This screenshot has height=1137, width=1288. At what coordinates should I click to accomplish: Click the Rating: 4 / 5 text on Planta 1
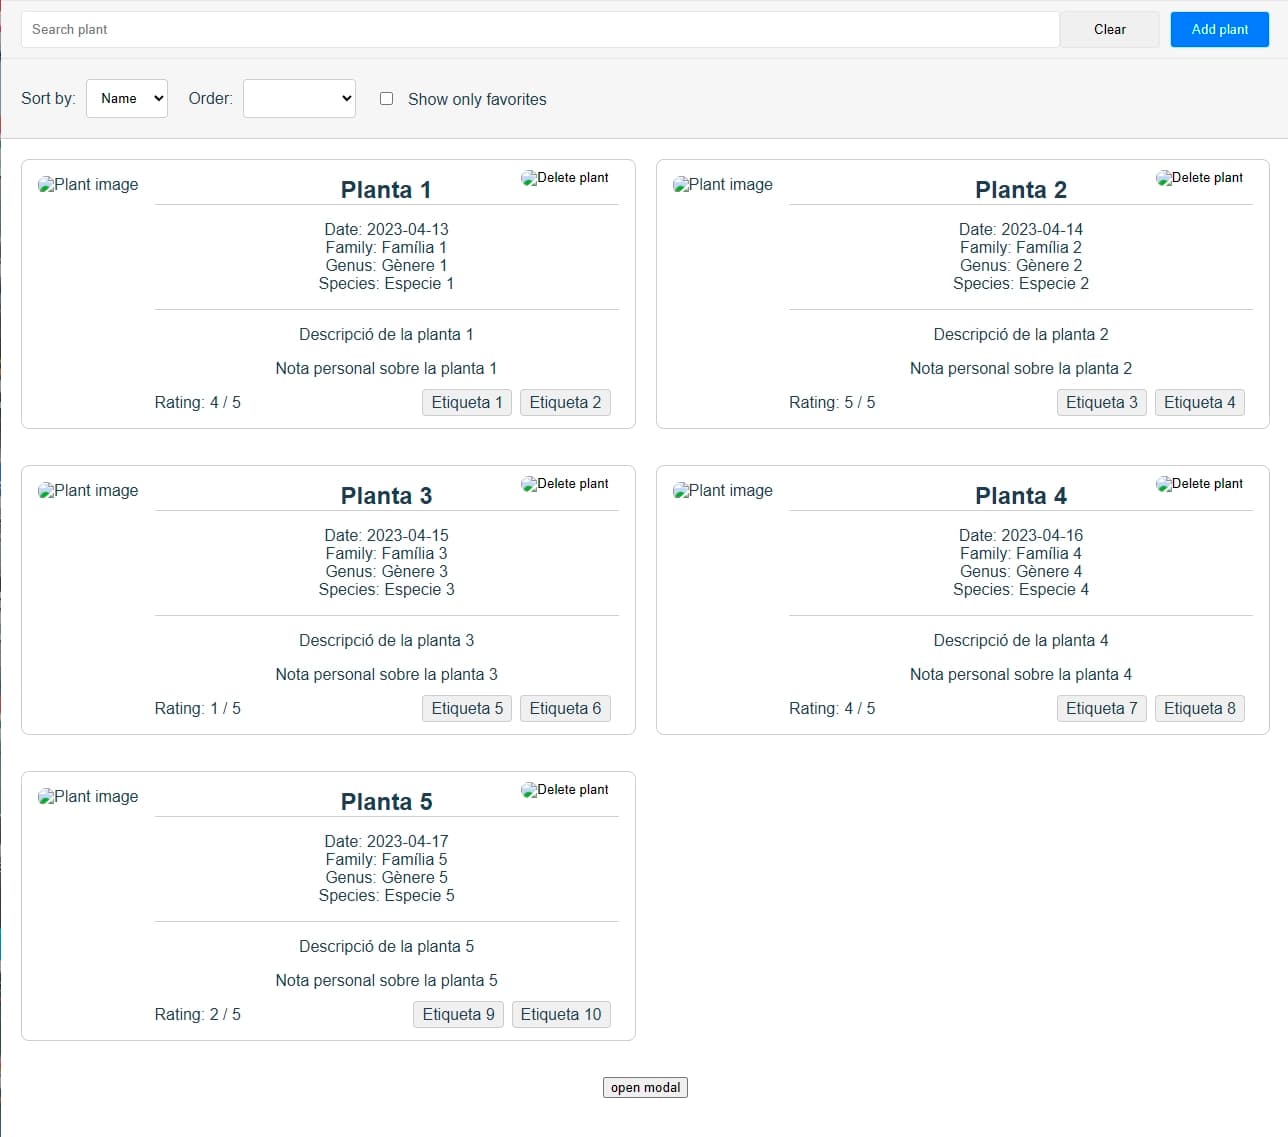coord(197,402)
